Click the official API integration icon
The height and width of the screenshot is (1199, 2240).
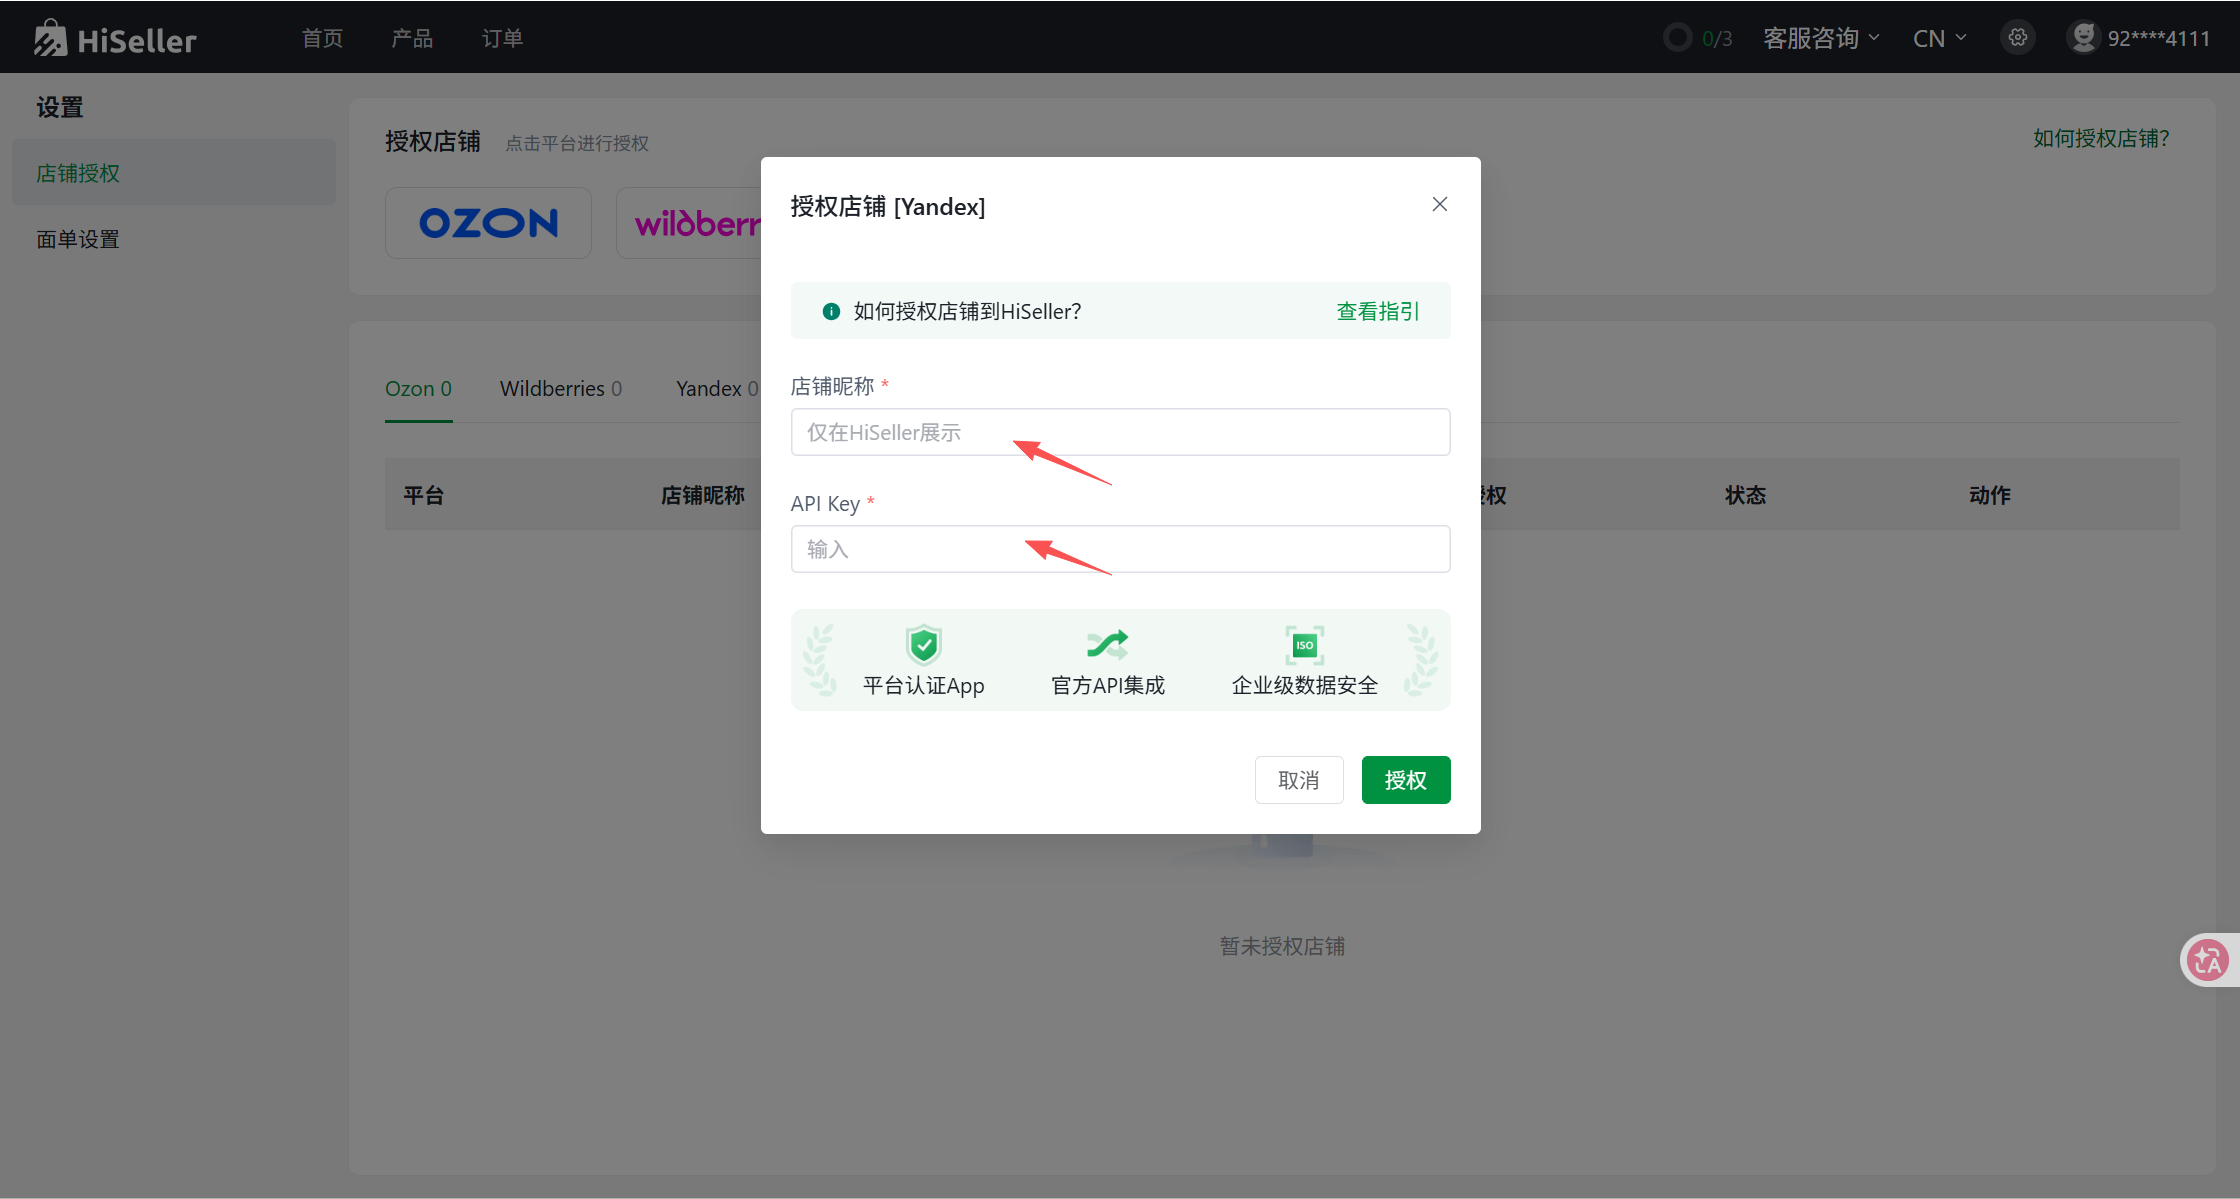tap(1107, 645)
